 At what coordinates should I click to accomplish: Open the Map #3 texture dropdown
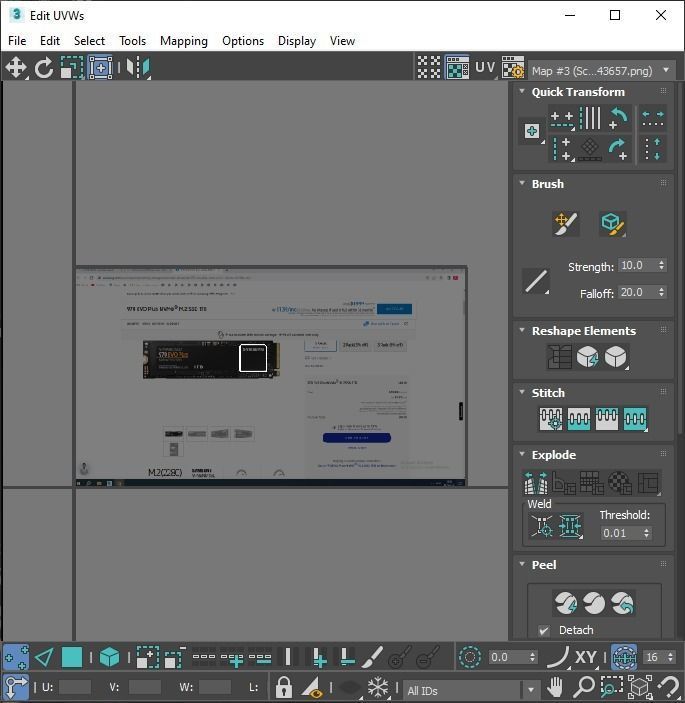602,71
